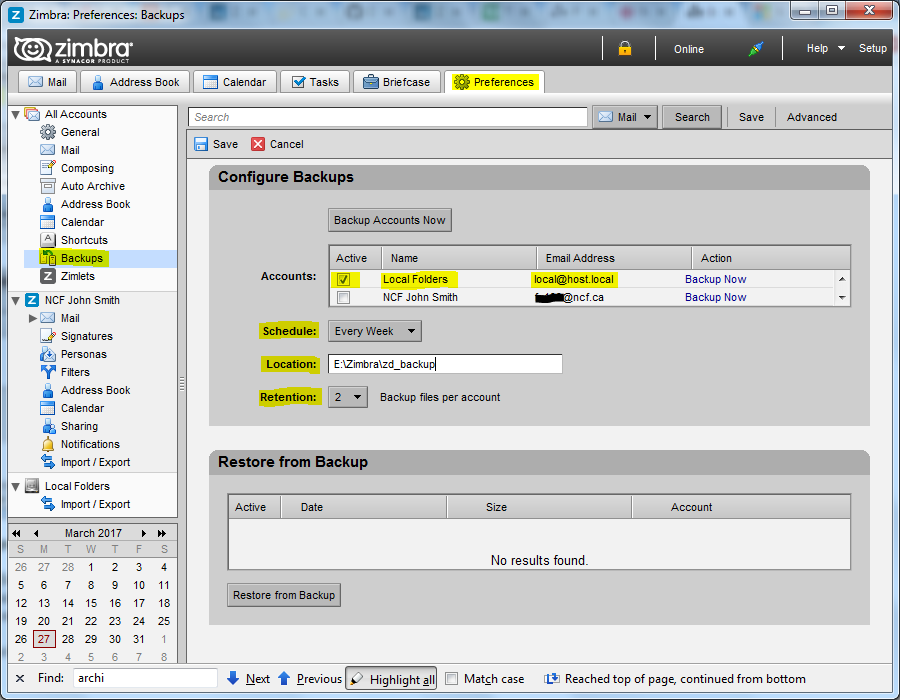The image size is (900, 700).
Task: Open Sharing icon in sidebar
Action: point(48,426)
